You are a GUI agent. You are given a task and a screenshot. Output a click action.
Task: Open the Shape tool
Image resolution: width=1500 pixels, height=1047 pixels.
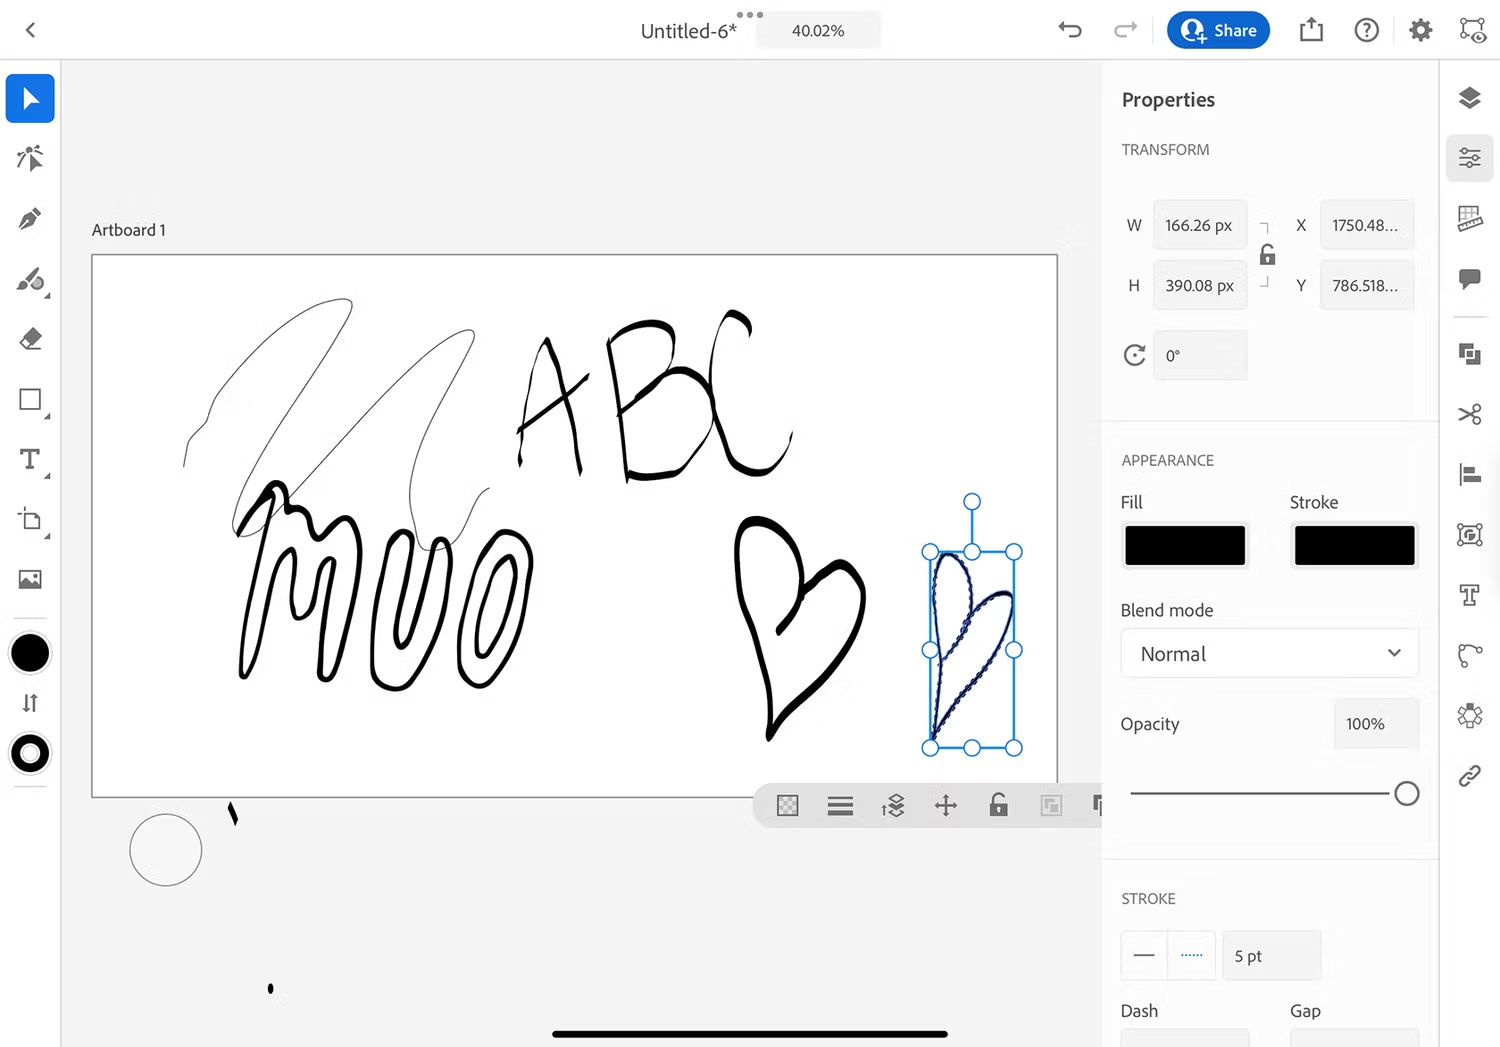pos(30,400)
